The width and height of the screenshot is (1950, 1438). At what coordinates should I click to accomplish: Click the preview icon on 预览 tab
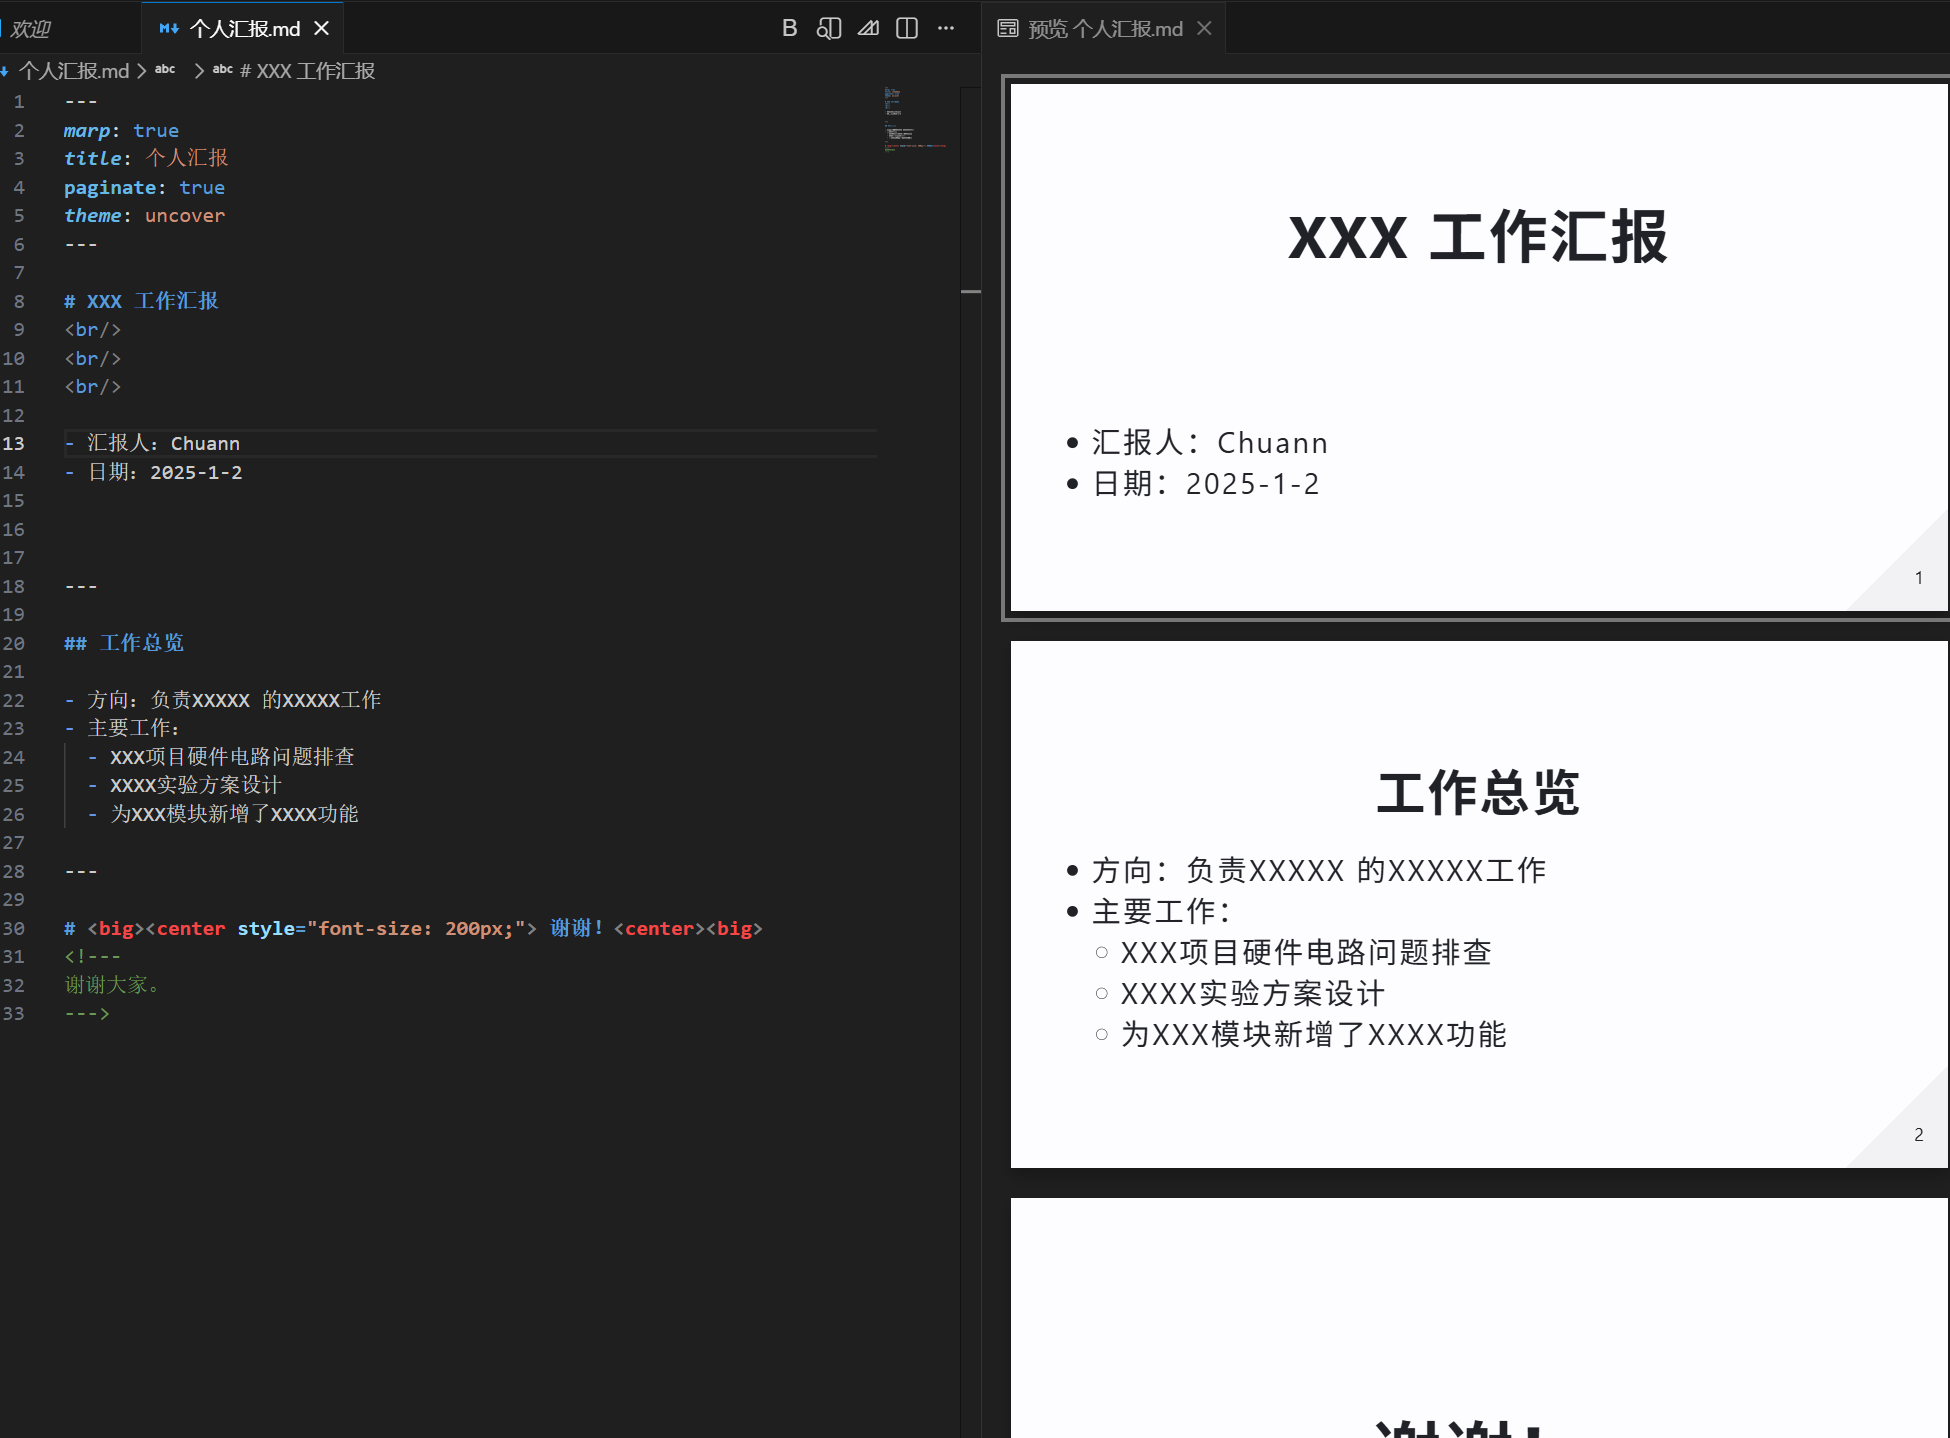(1008, 28)
